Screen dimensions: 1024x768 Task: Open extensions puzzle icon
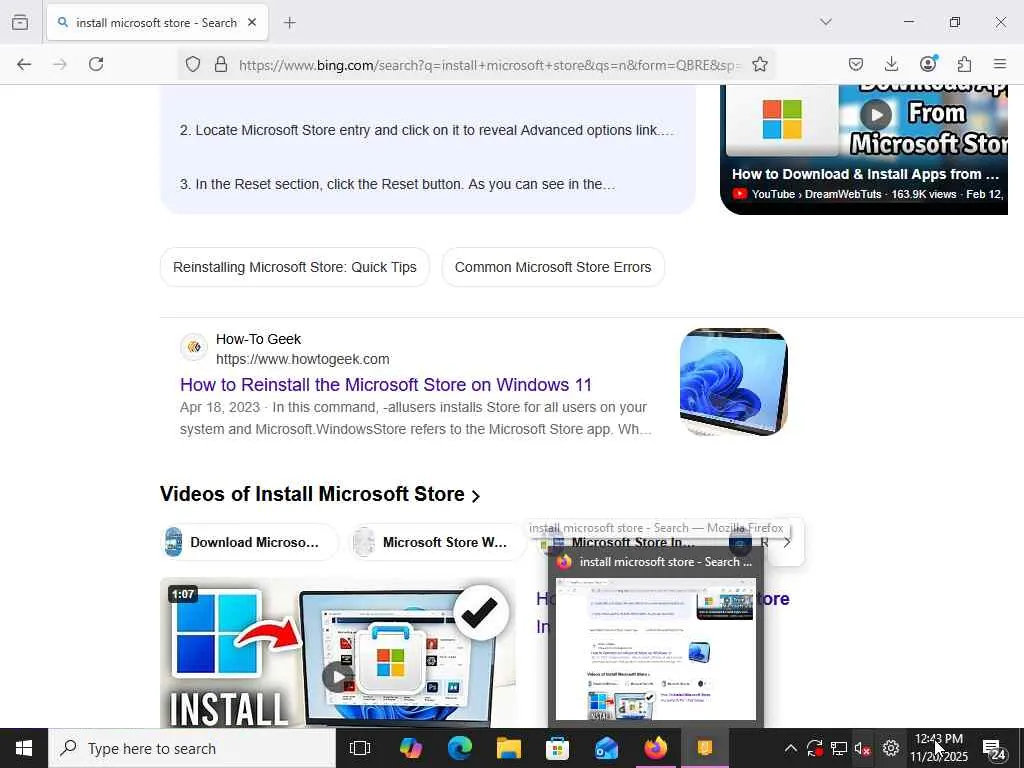(964, 64)
